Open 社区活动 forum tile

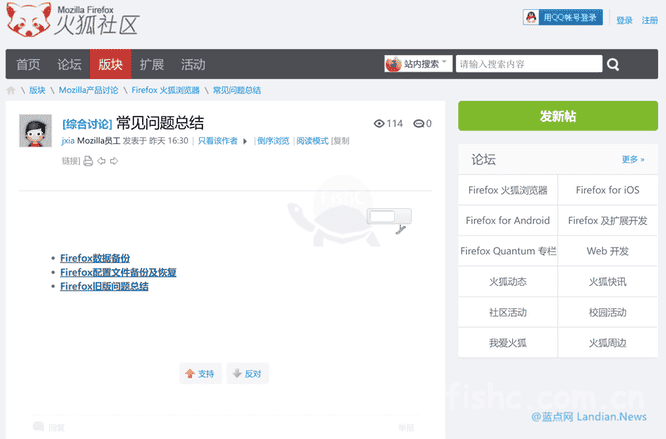click(x=508, y=312)
